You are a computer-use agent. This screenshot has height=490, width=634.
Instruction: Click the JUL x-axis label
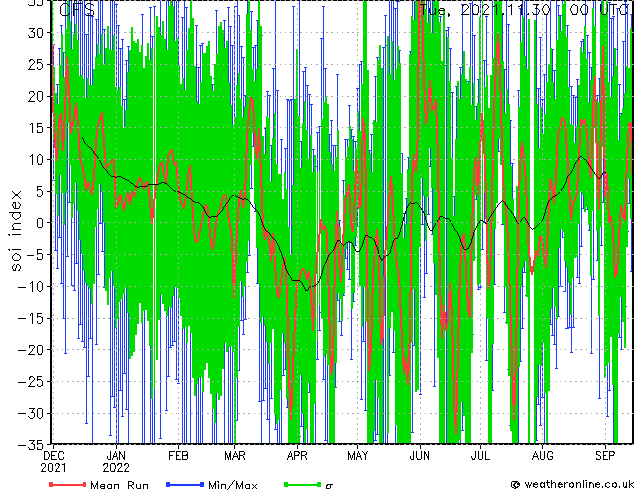(x=480, y=456)
